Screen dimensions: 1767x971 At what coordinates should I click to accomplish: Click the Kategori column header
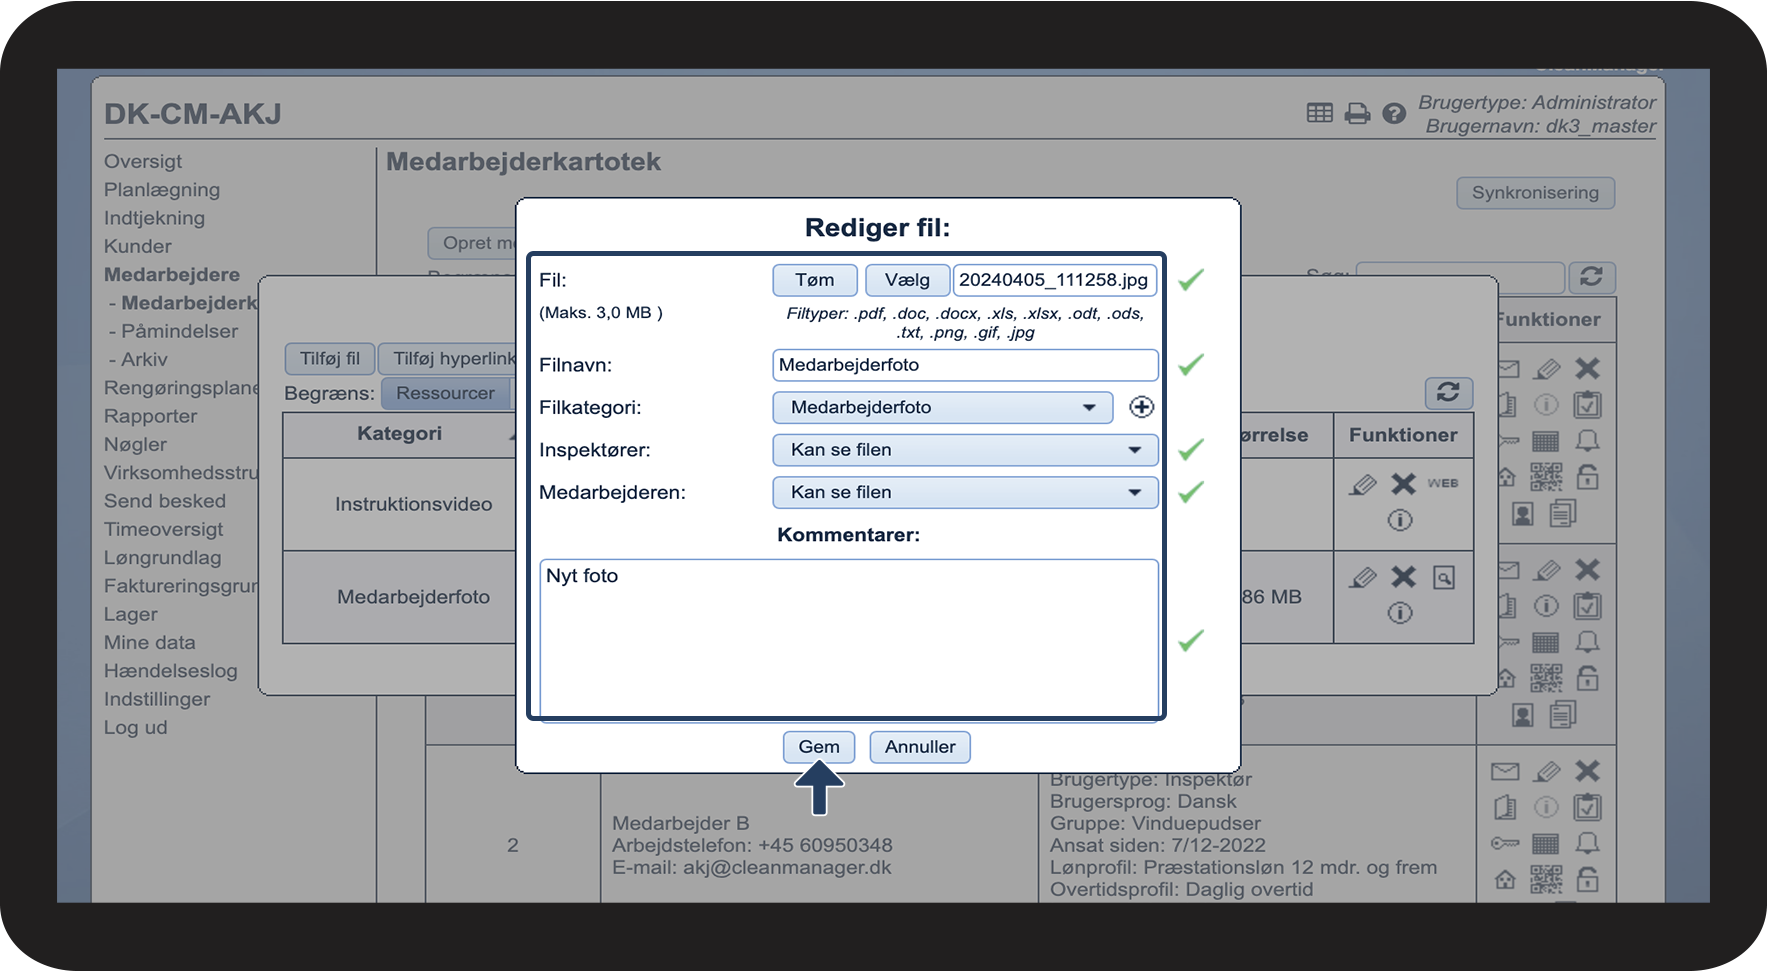point(399,434)
